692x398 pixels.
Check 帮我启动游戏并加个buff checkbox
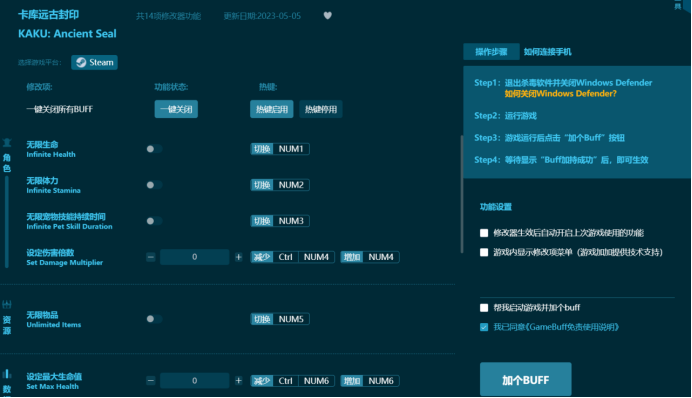pos(484,308)
